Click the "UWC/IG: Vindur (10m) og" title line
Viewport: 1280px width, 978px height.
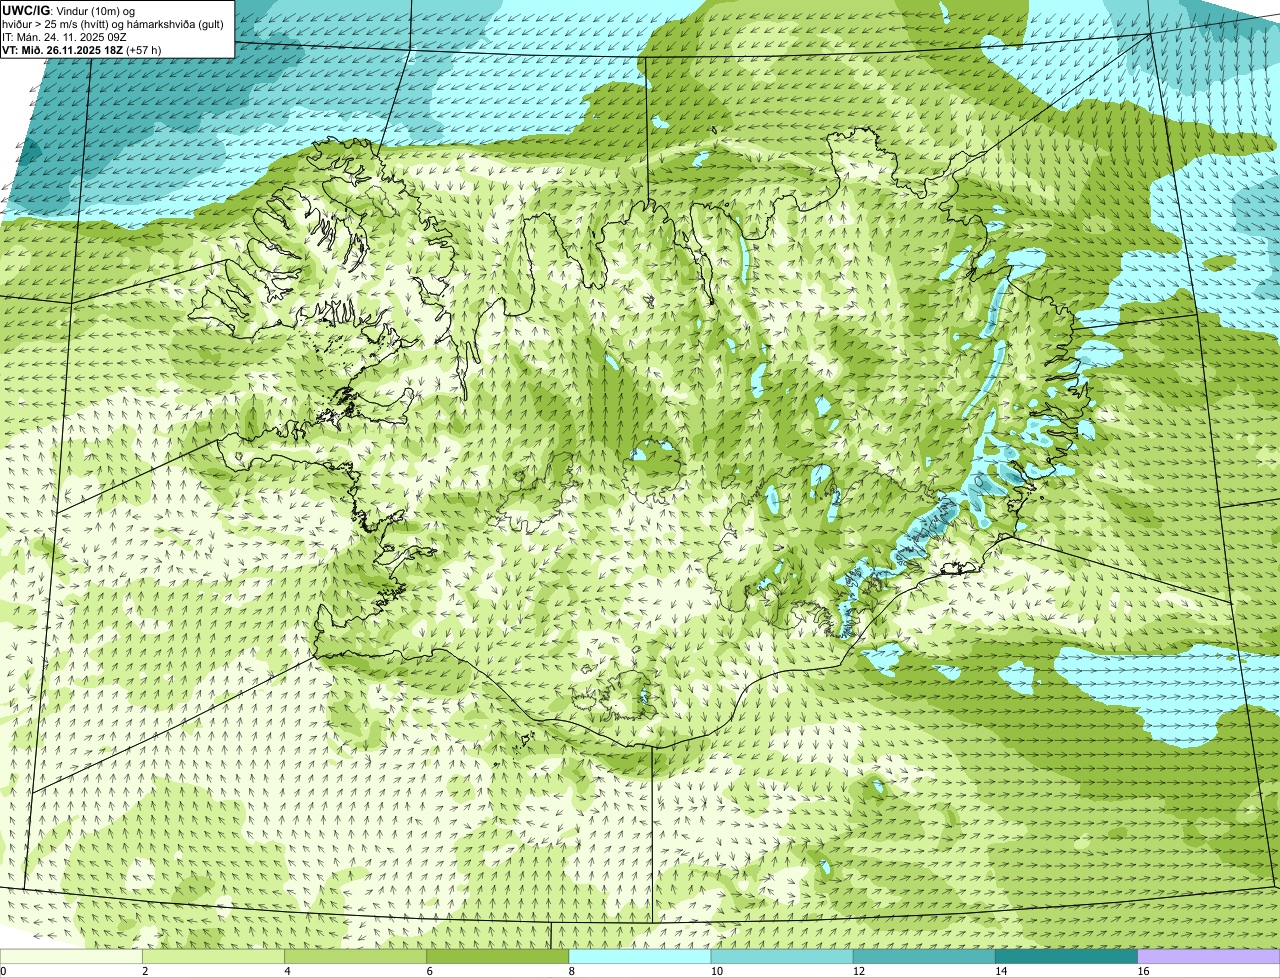click(69, 10)
